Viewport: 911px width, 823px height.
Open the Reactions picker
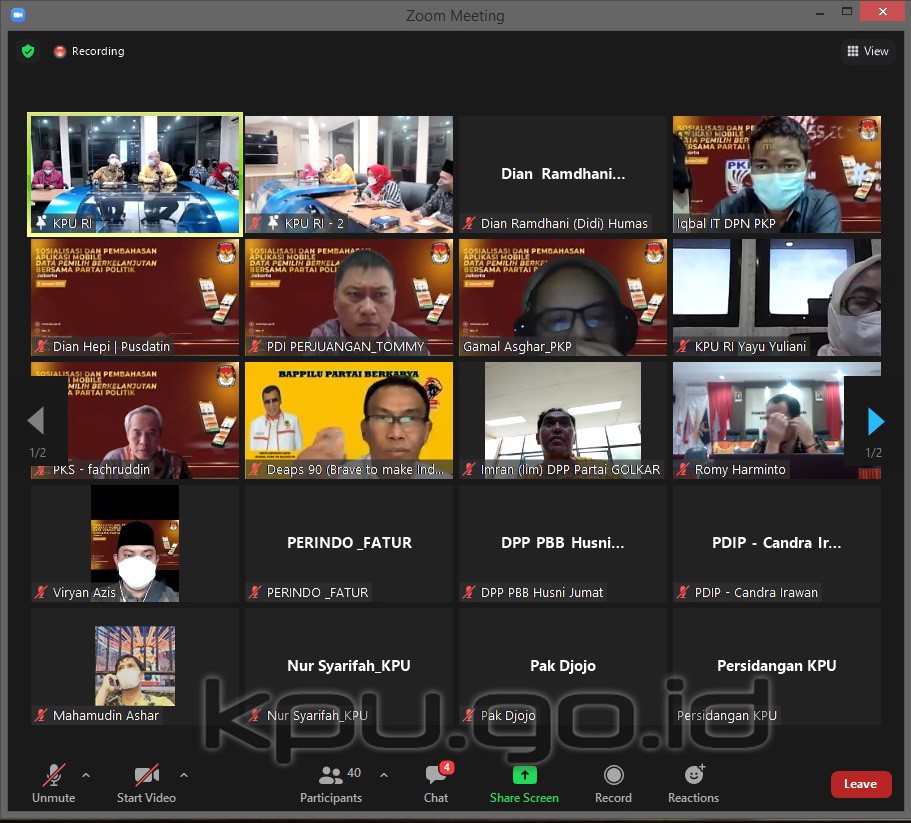coord(693,776)
